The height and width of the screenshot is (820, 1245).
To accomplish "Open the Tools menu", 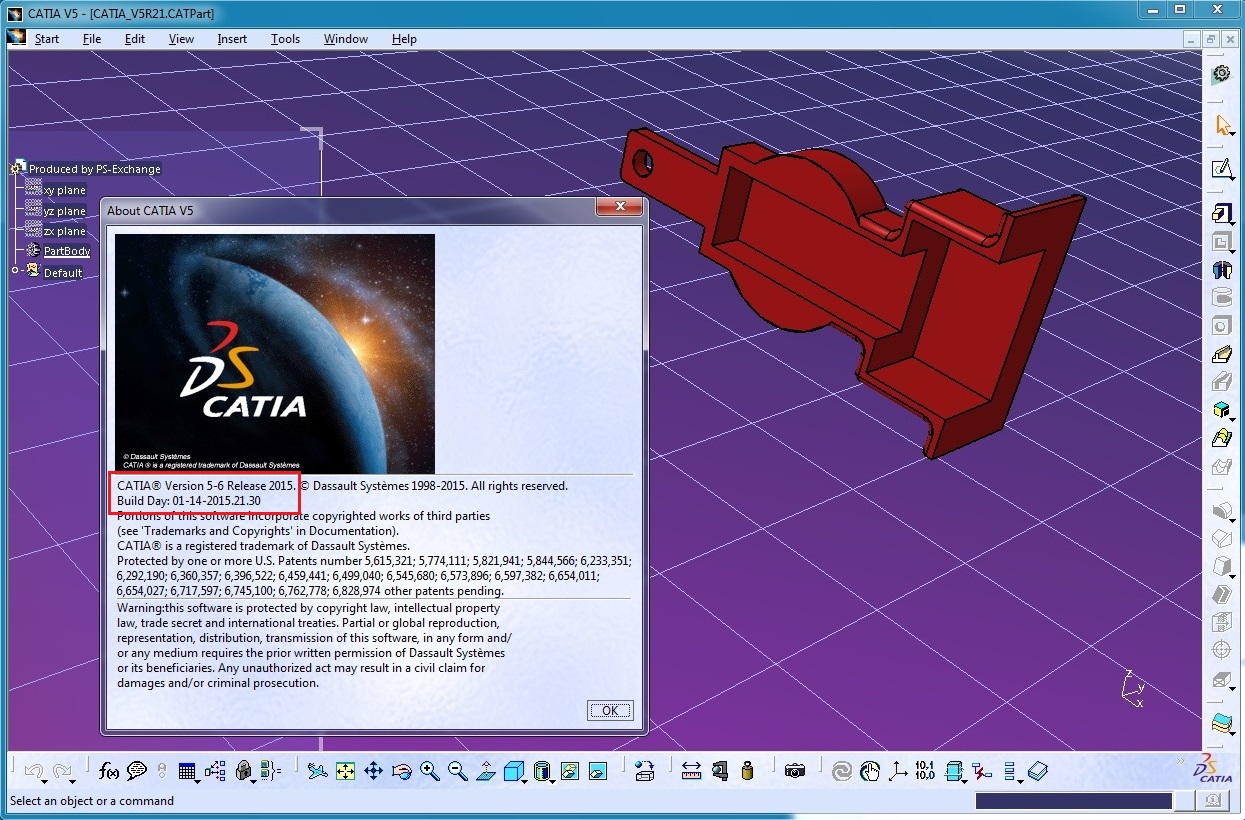I will click(285, 39).
